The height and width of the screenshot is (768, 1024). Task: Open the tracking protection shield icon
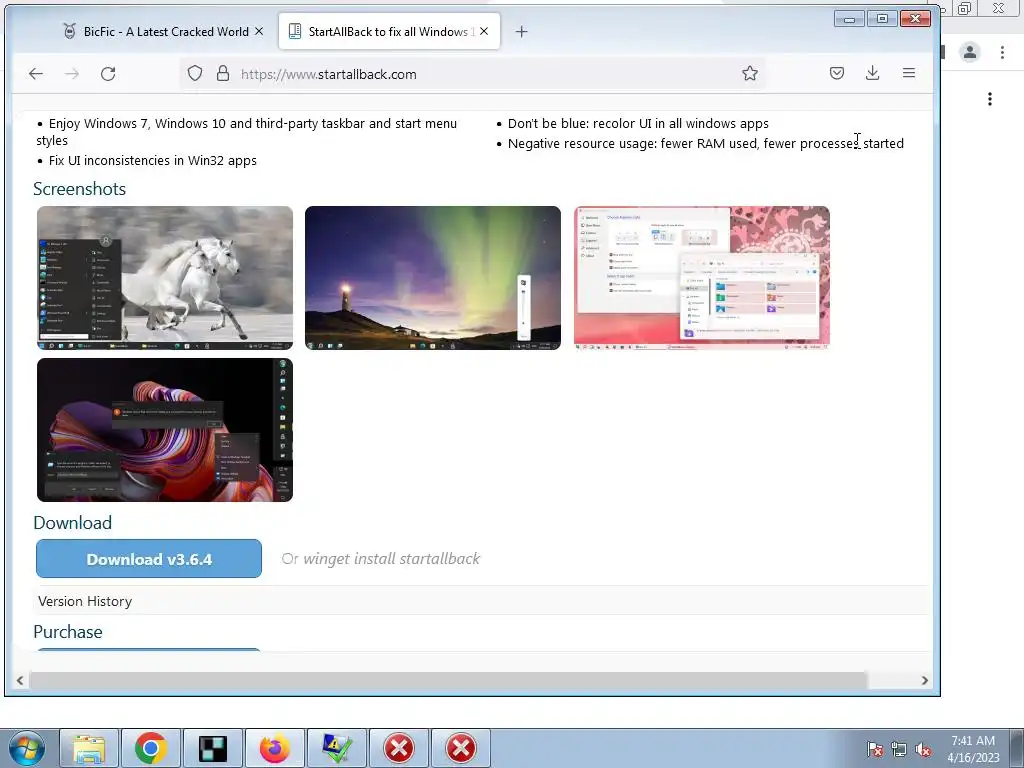(x=195, y=73)
